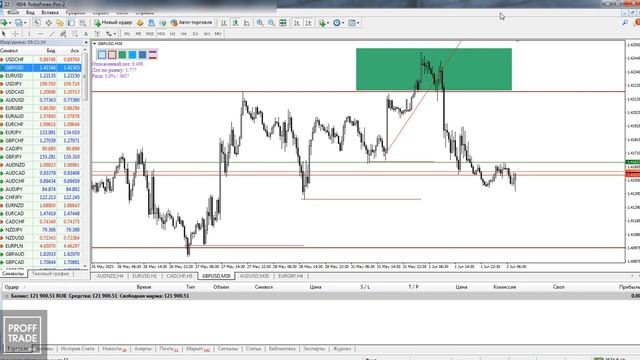640x360 pixels.
Task: Launch MetaEditor from the toolbar
Action: (140, 23)
